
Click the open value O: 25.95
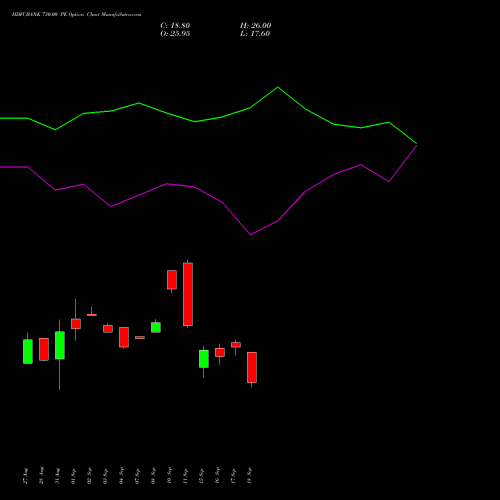coord(175,34)
